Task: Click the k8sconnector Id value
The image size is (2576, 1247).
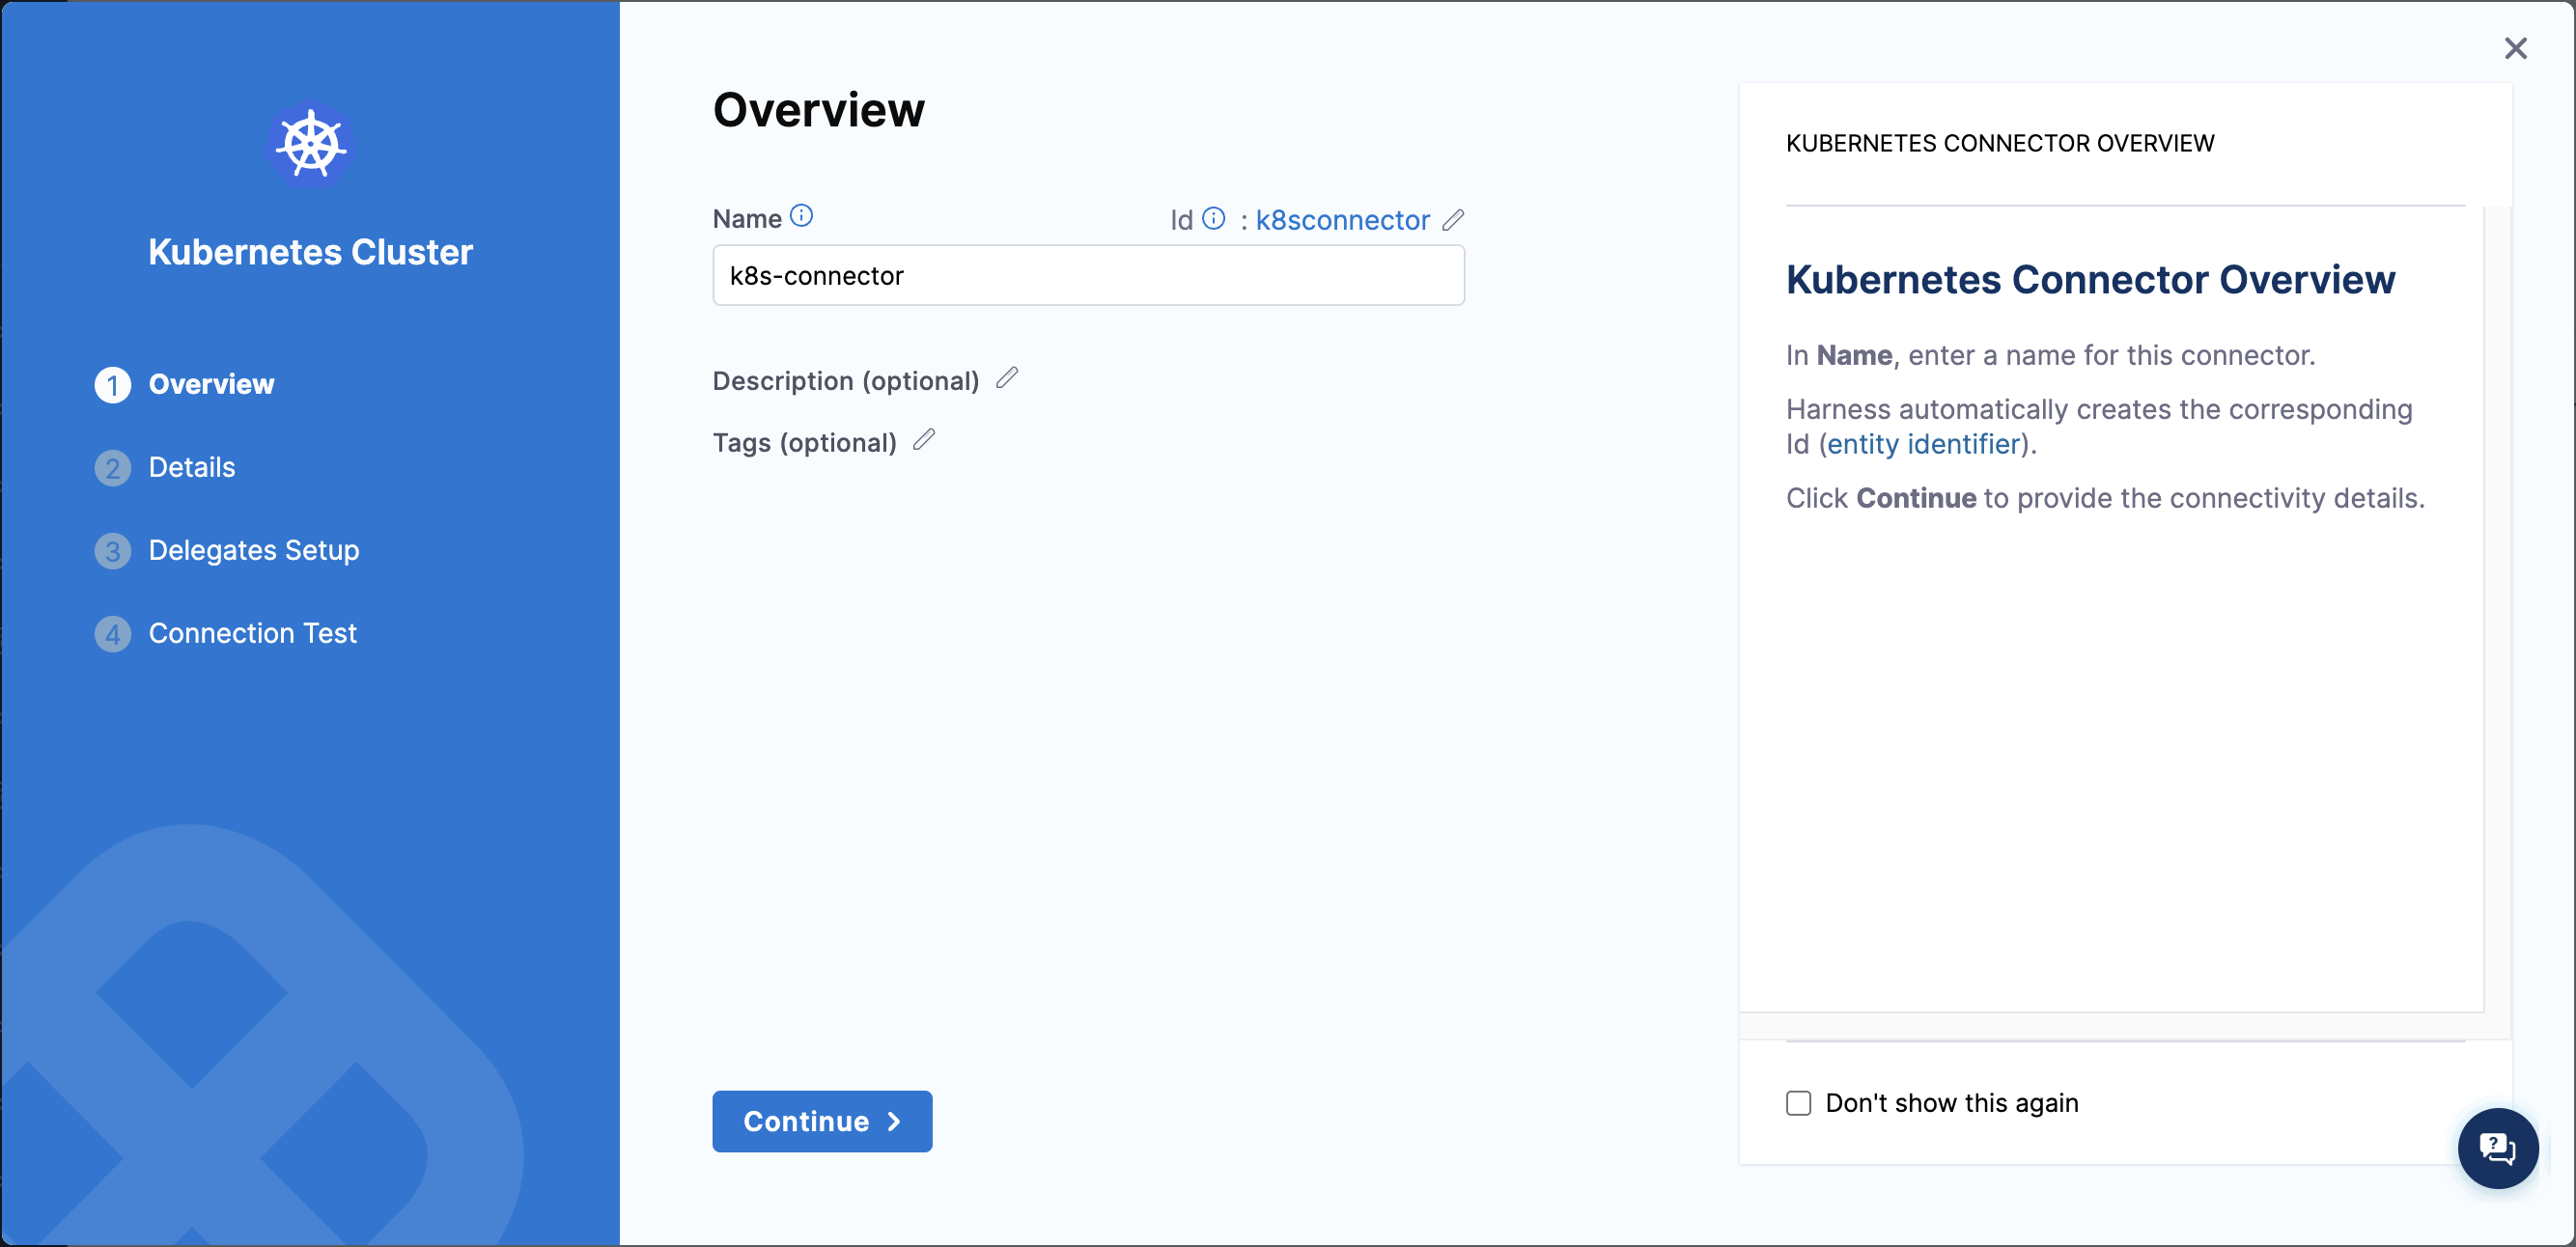Action: point(1342,220)
